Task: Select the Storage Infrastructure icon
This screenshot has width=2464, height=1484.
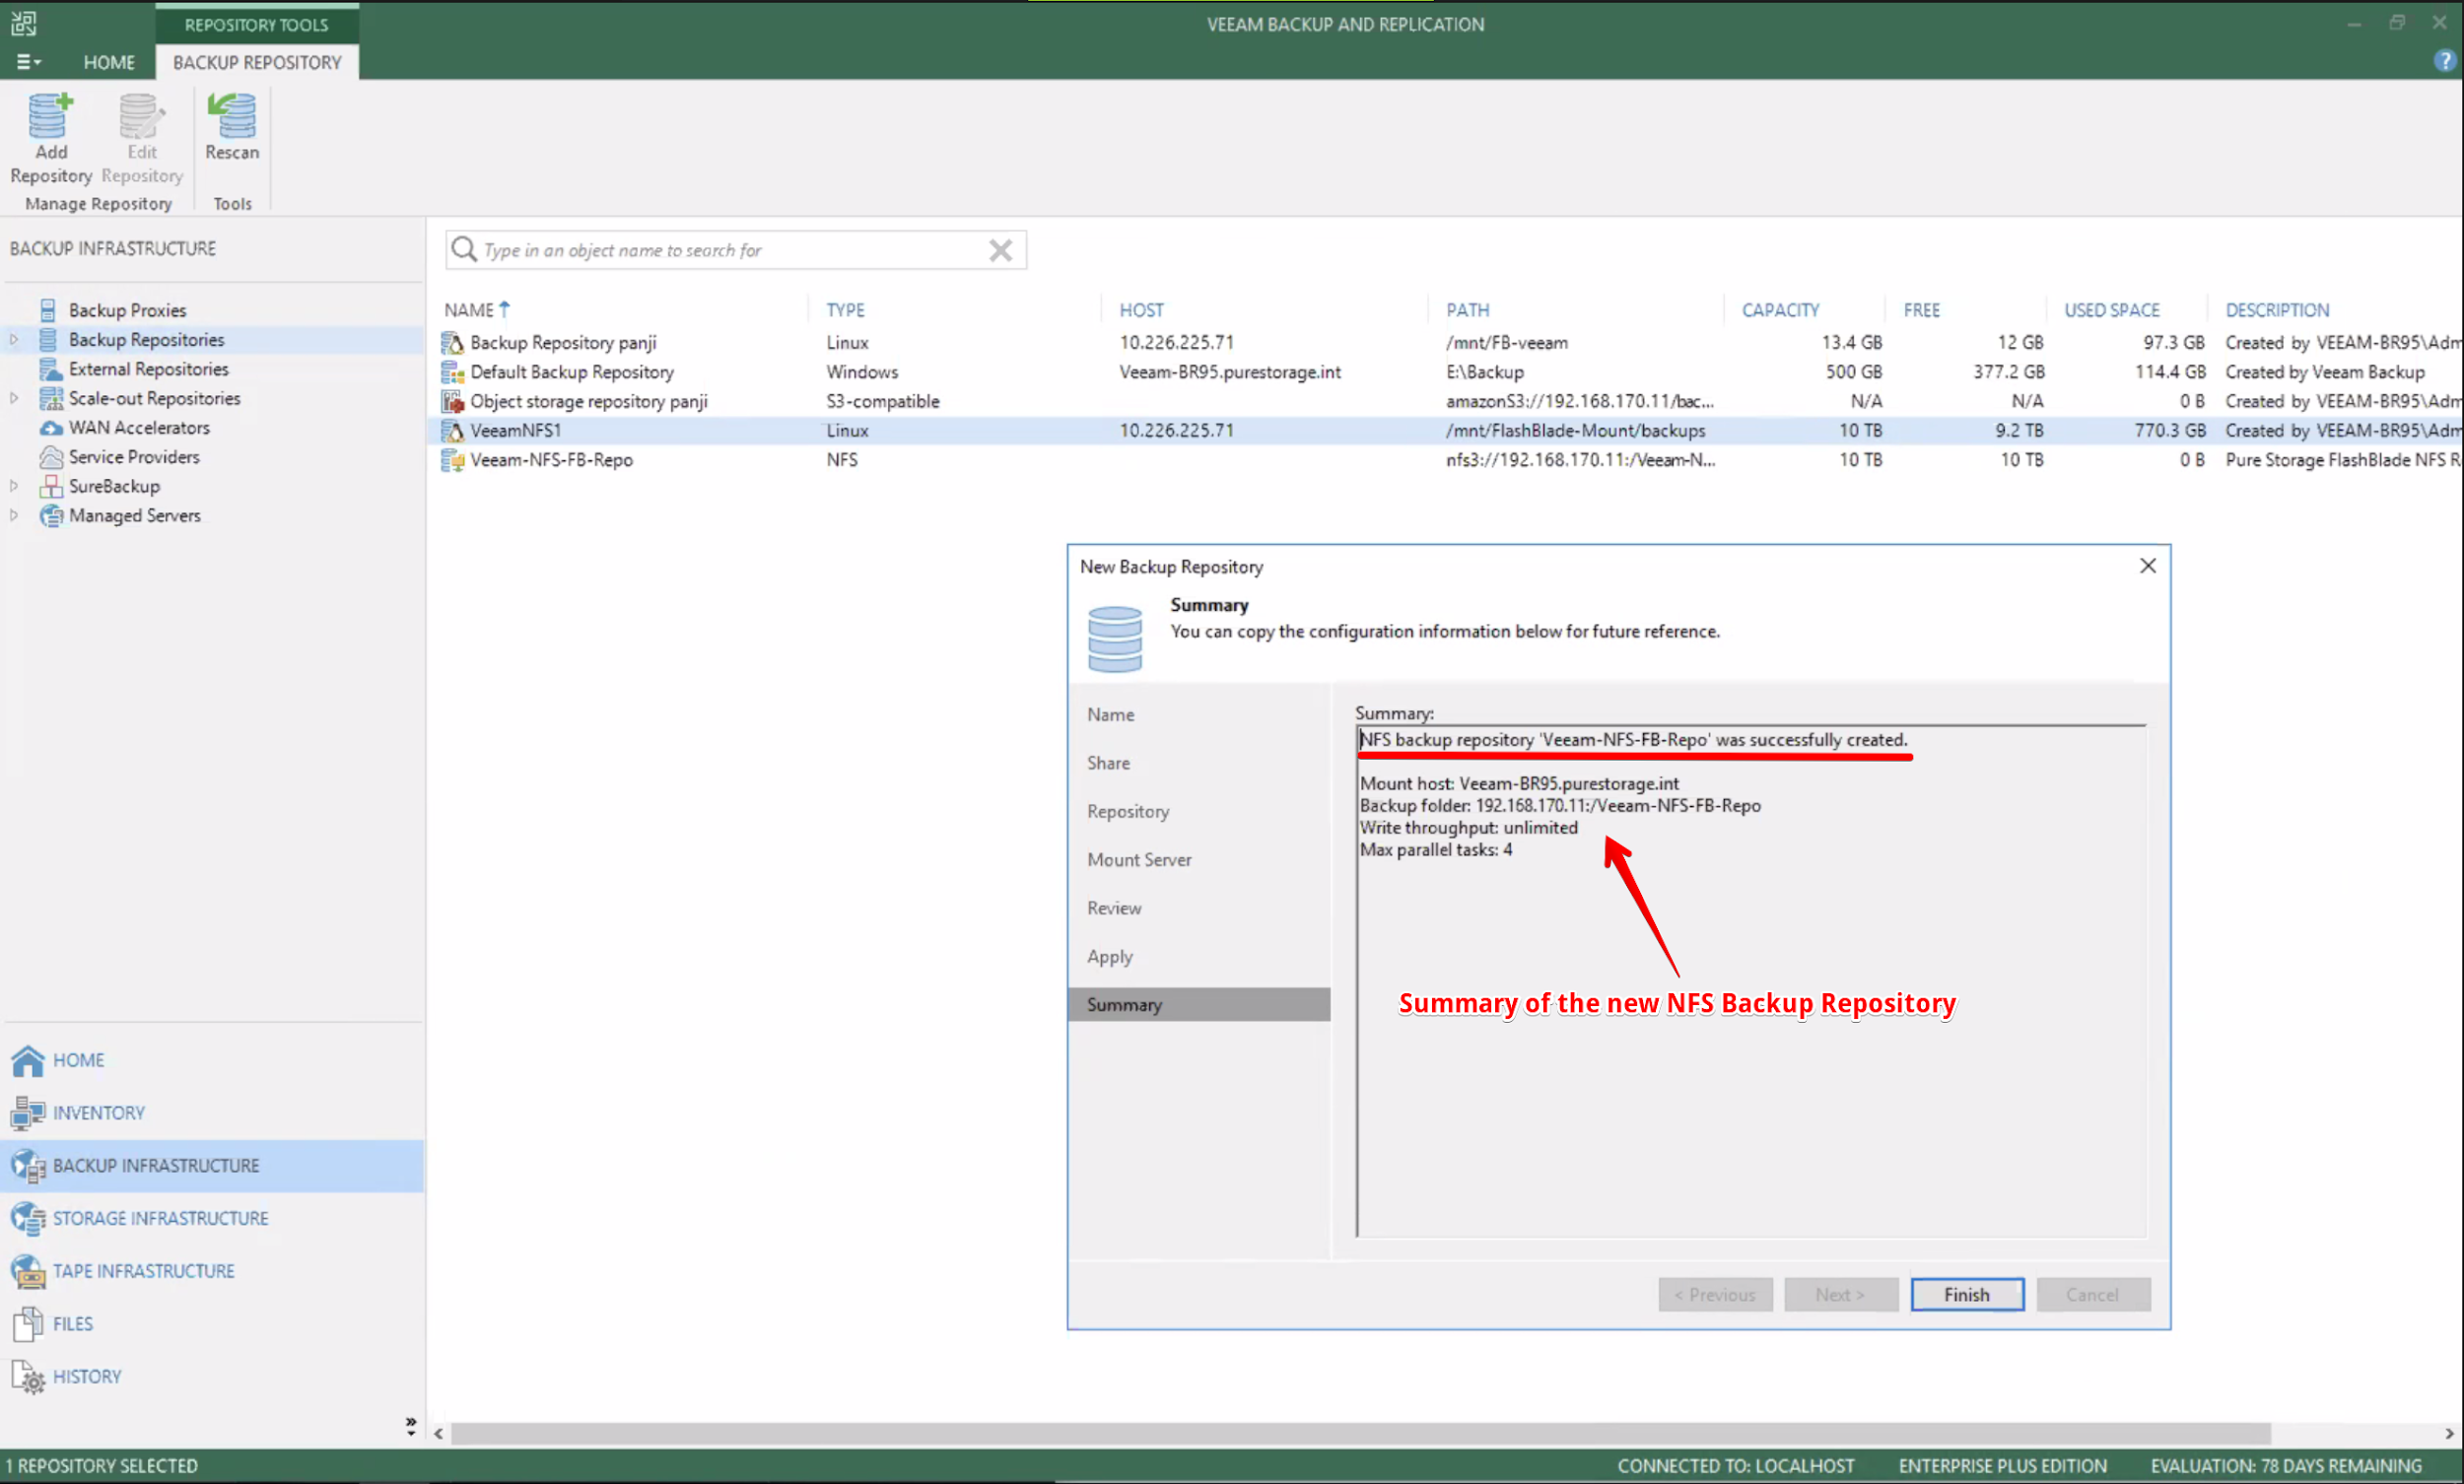Action: [29, 1216]
